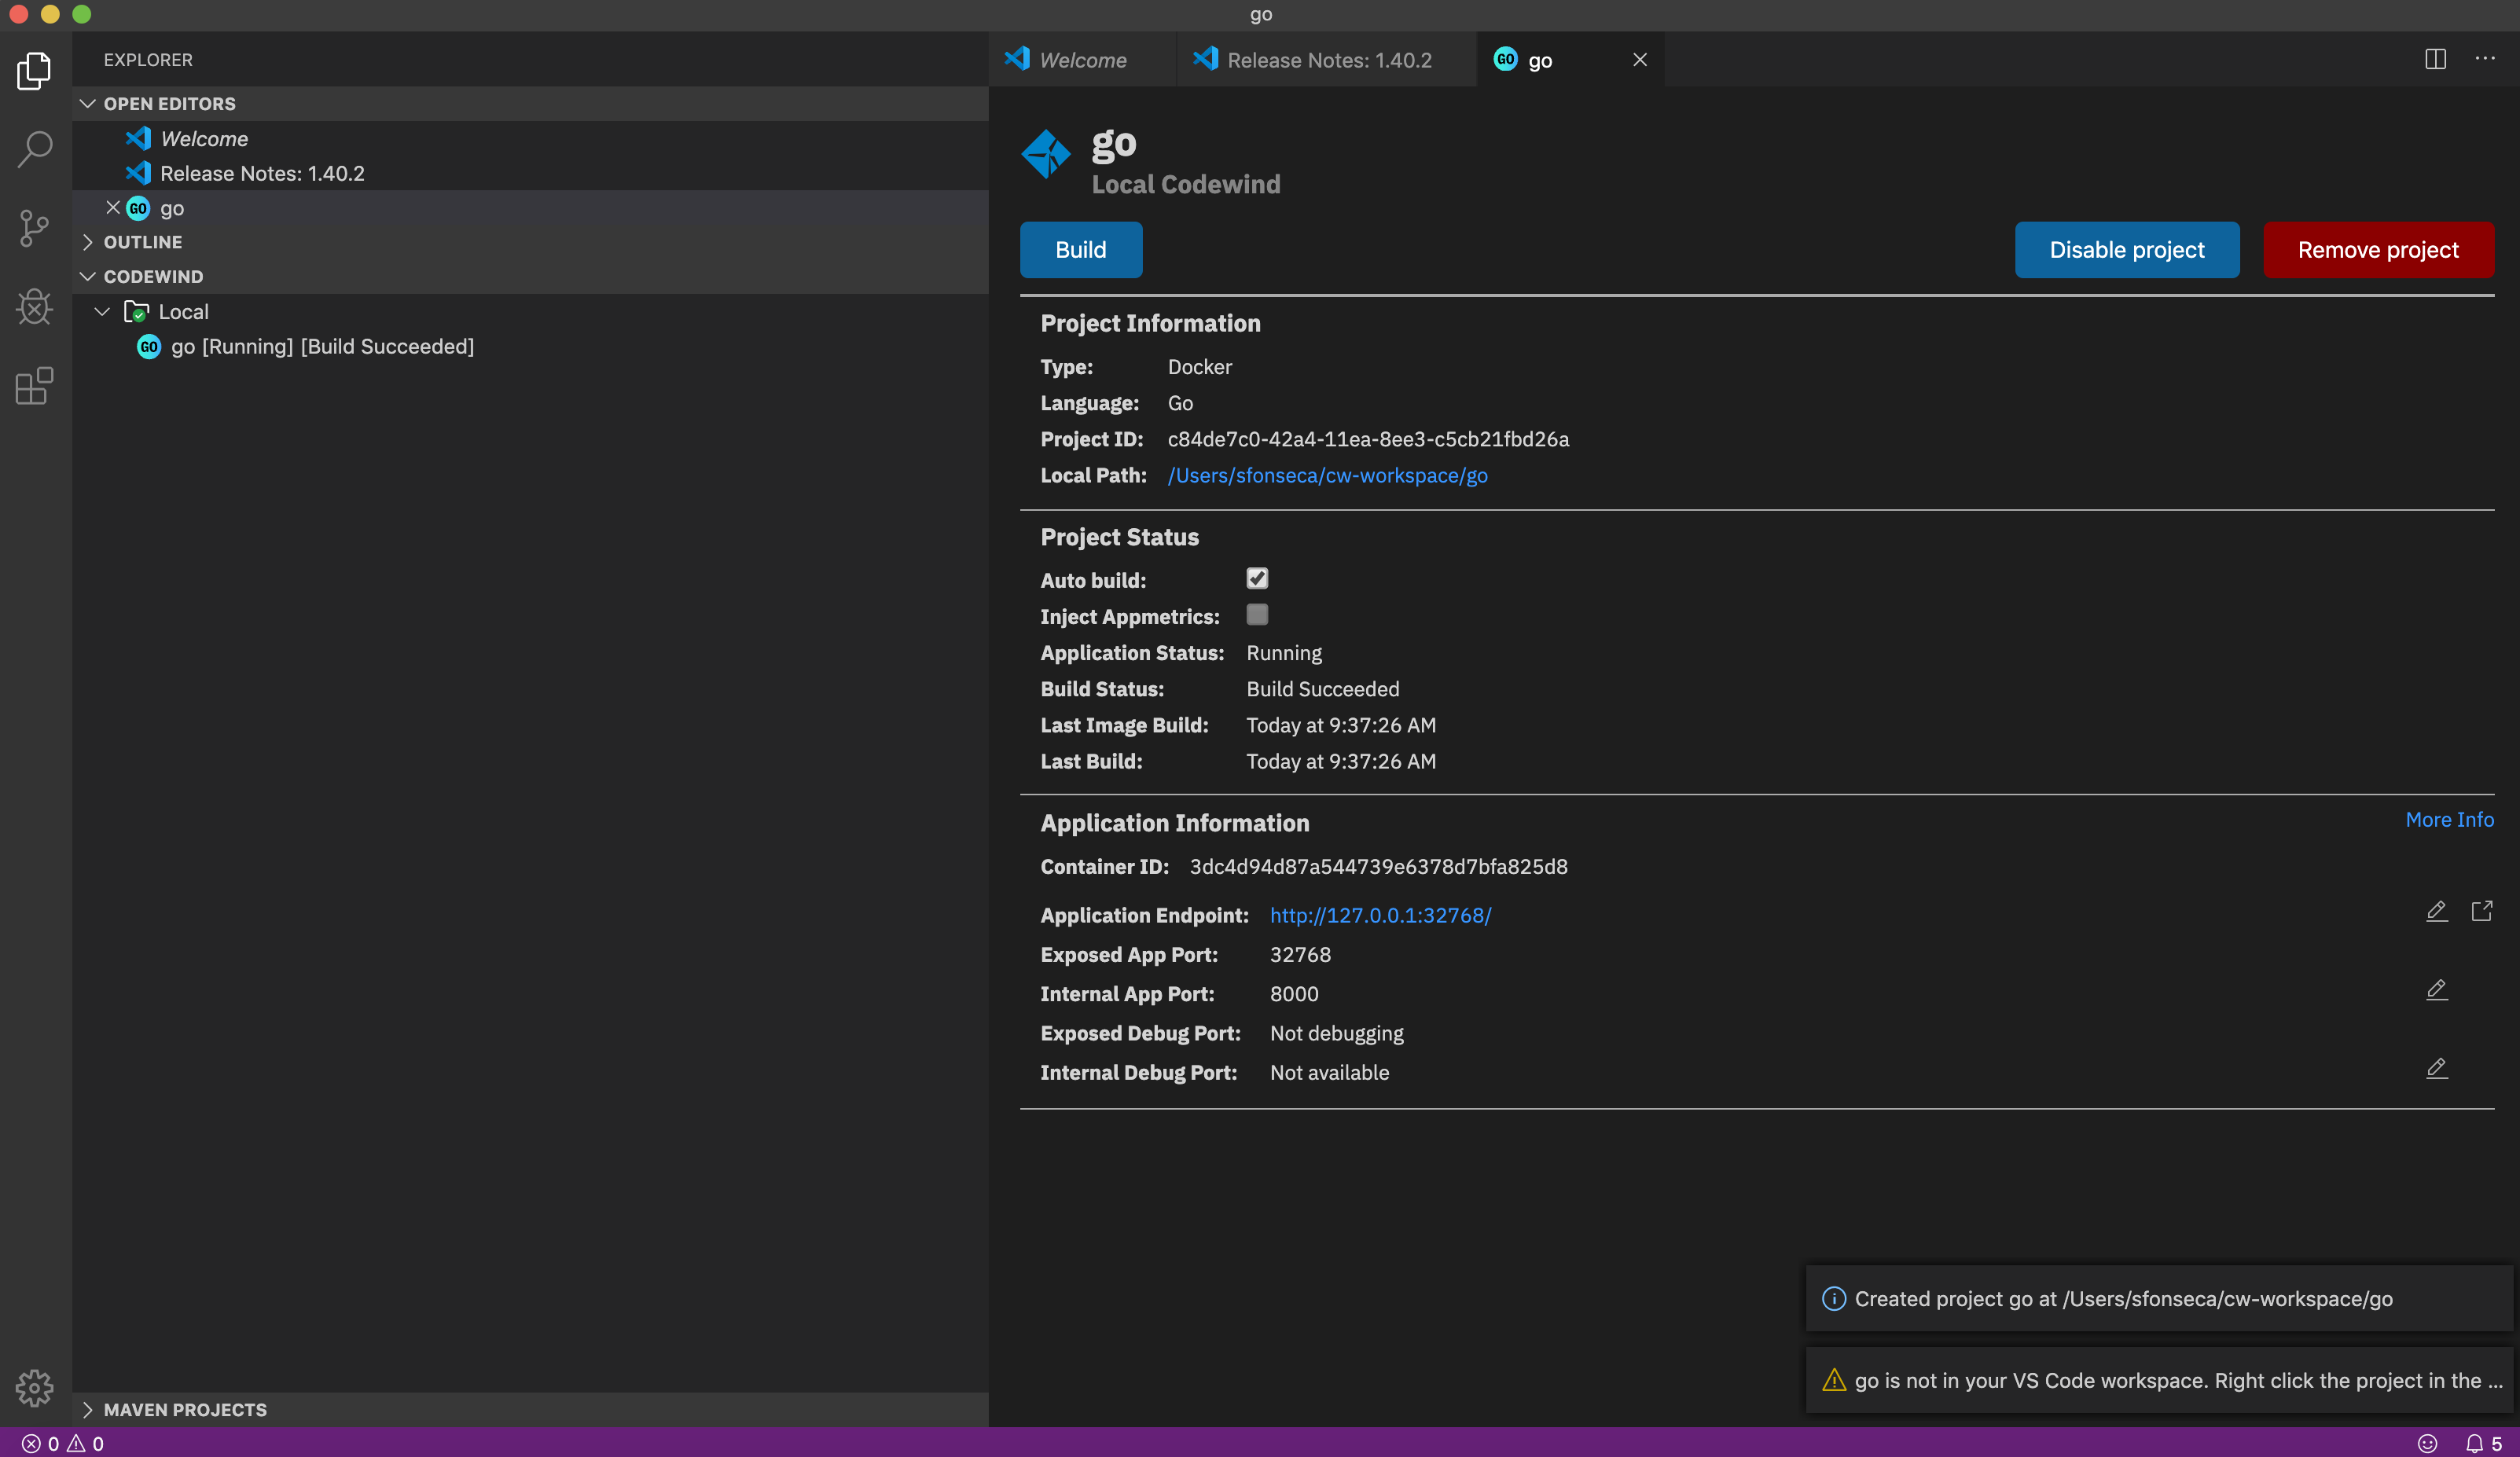Viewport: 2520px width, 1457px height.
Task: Open the Extensions view
Action: tap(34, 387)
